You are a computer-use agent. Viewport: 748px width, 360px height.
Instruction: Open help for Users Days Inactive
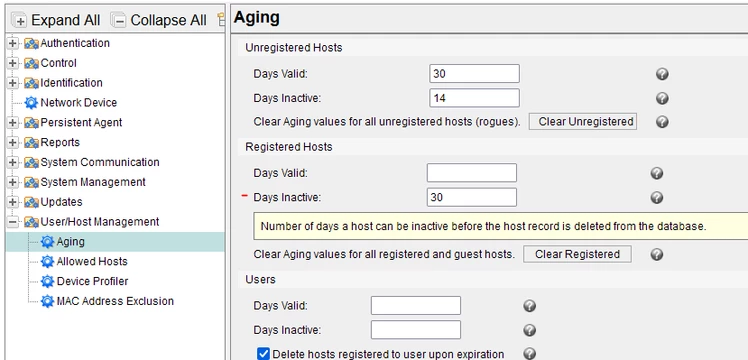(530, 330)
